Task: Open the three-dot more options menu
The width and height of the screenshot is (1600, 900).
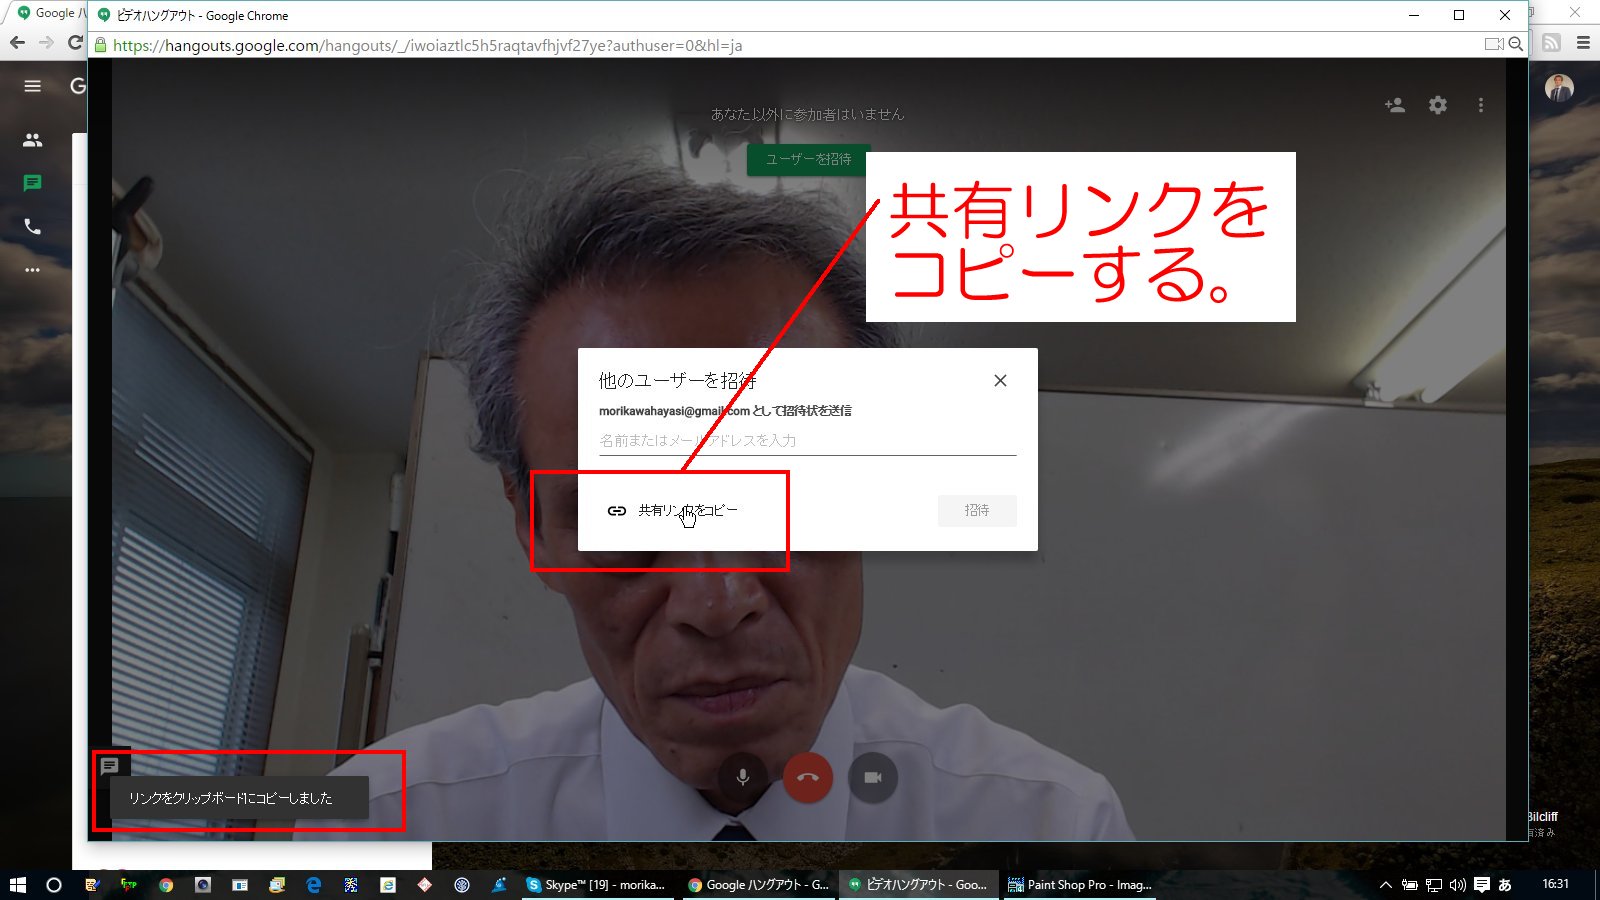Action: click(x=1481, y=105)
